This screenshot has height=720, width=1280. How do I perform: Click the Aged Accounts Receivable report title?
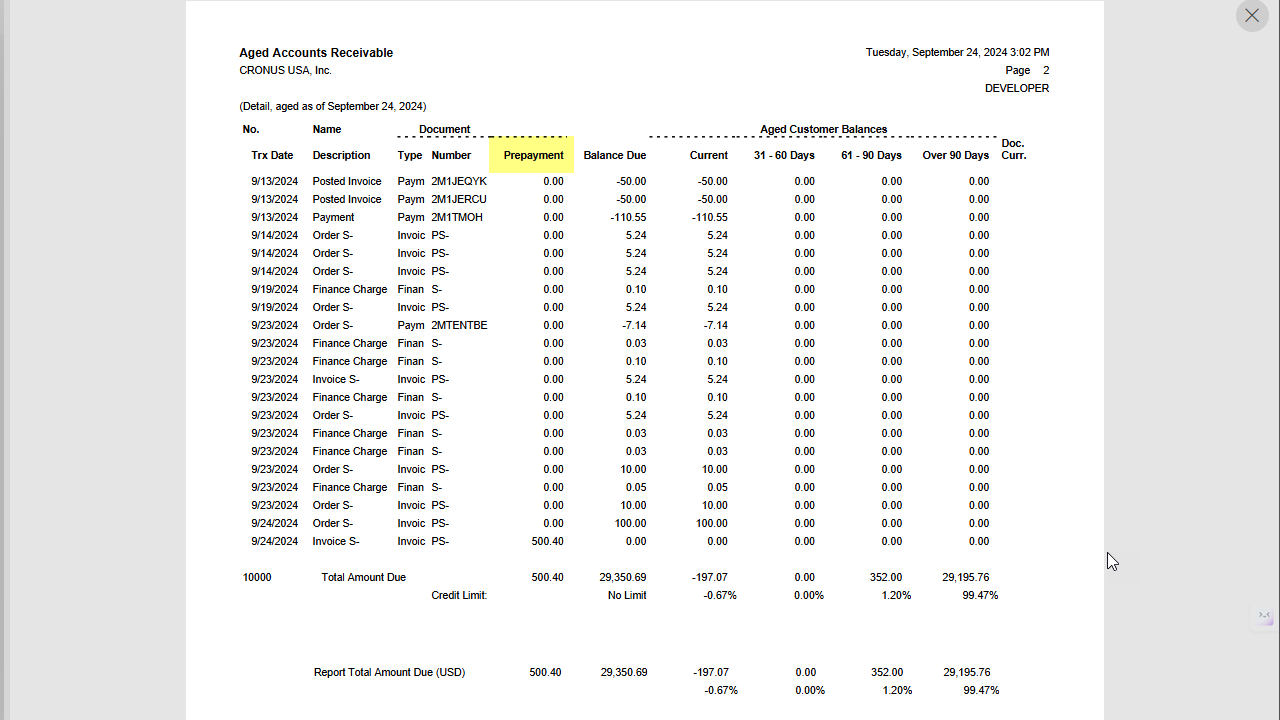[x=316, y=52]
